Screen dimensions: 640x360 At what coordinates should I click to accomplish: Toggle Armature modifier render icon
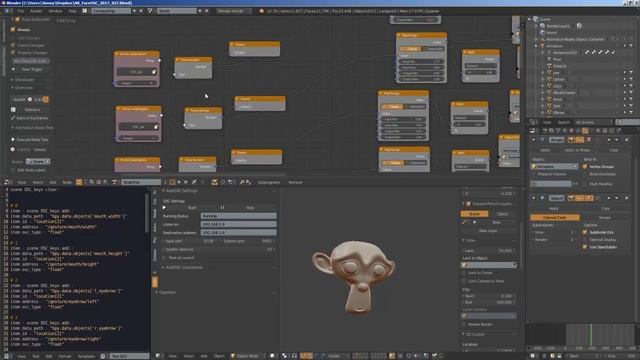point(571,140)
